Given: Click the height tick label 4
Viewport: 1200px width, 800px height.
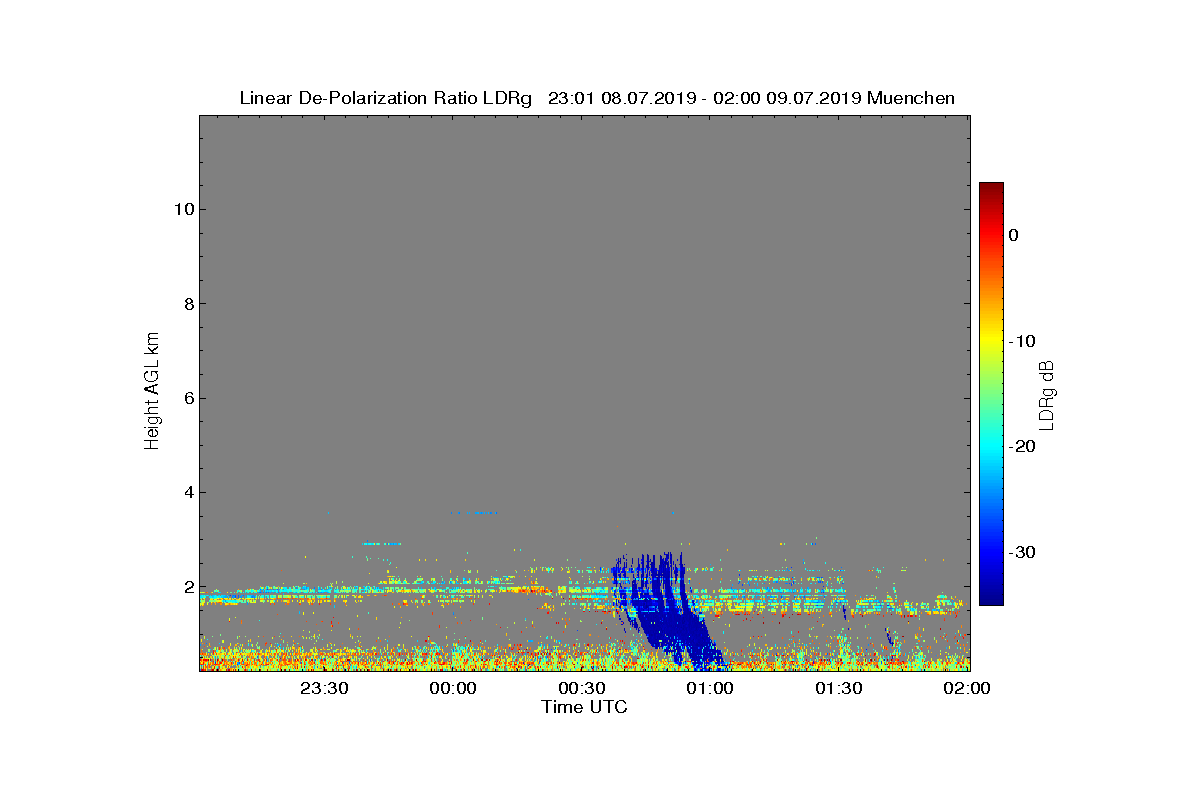Looking at the screenshot, I should 187,492.
